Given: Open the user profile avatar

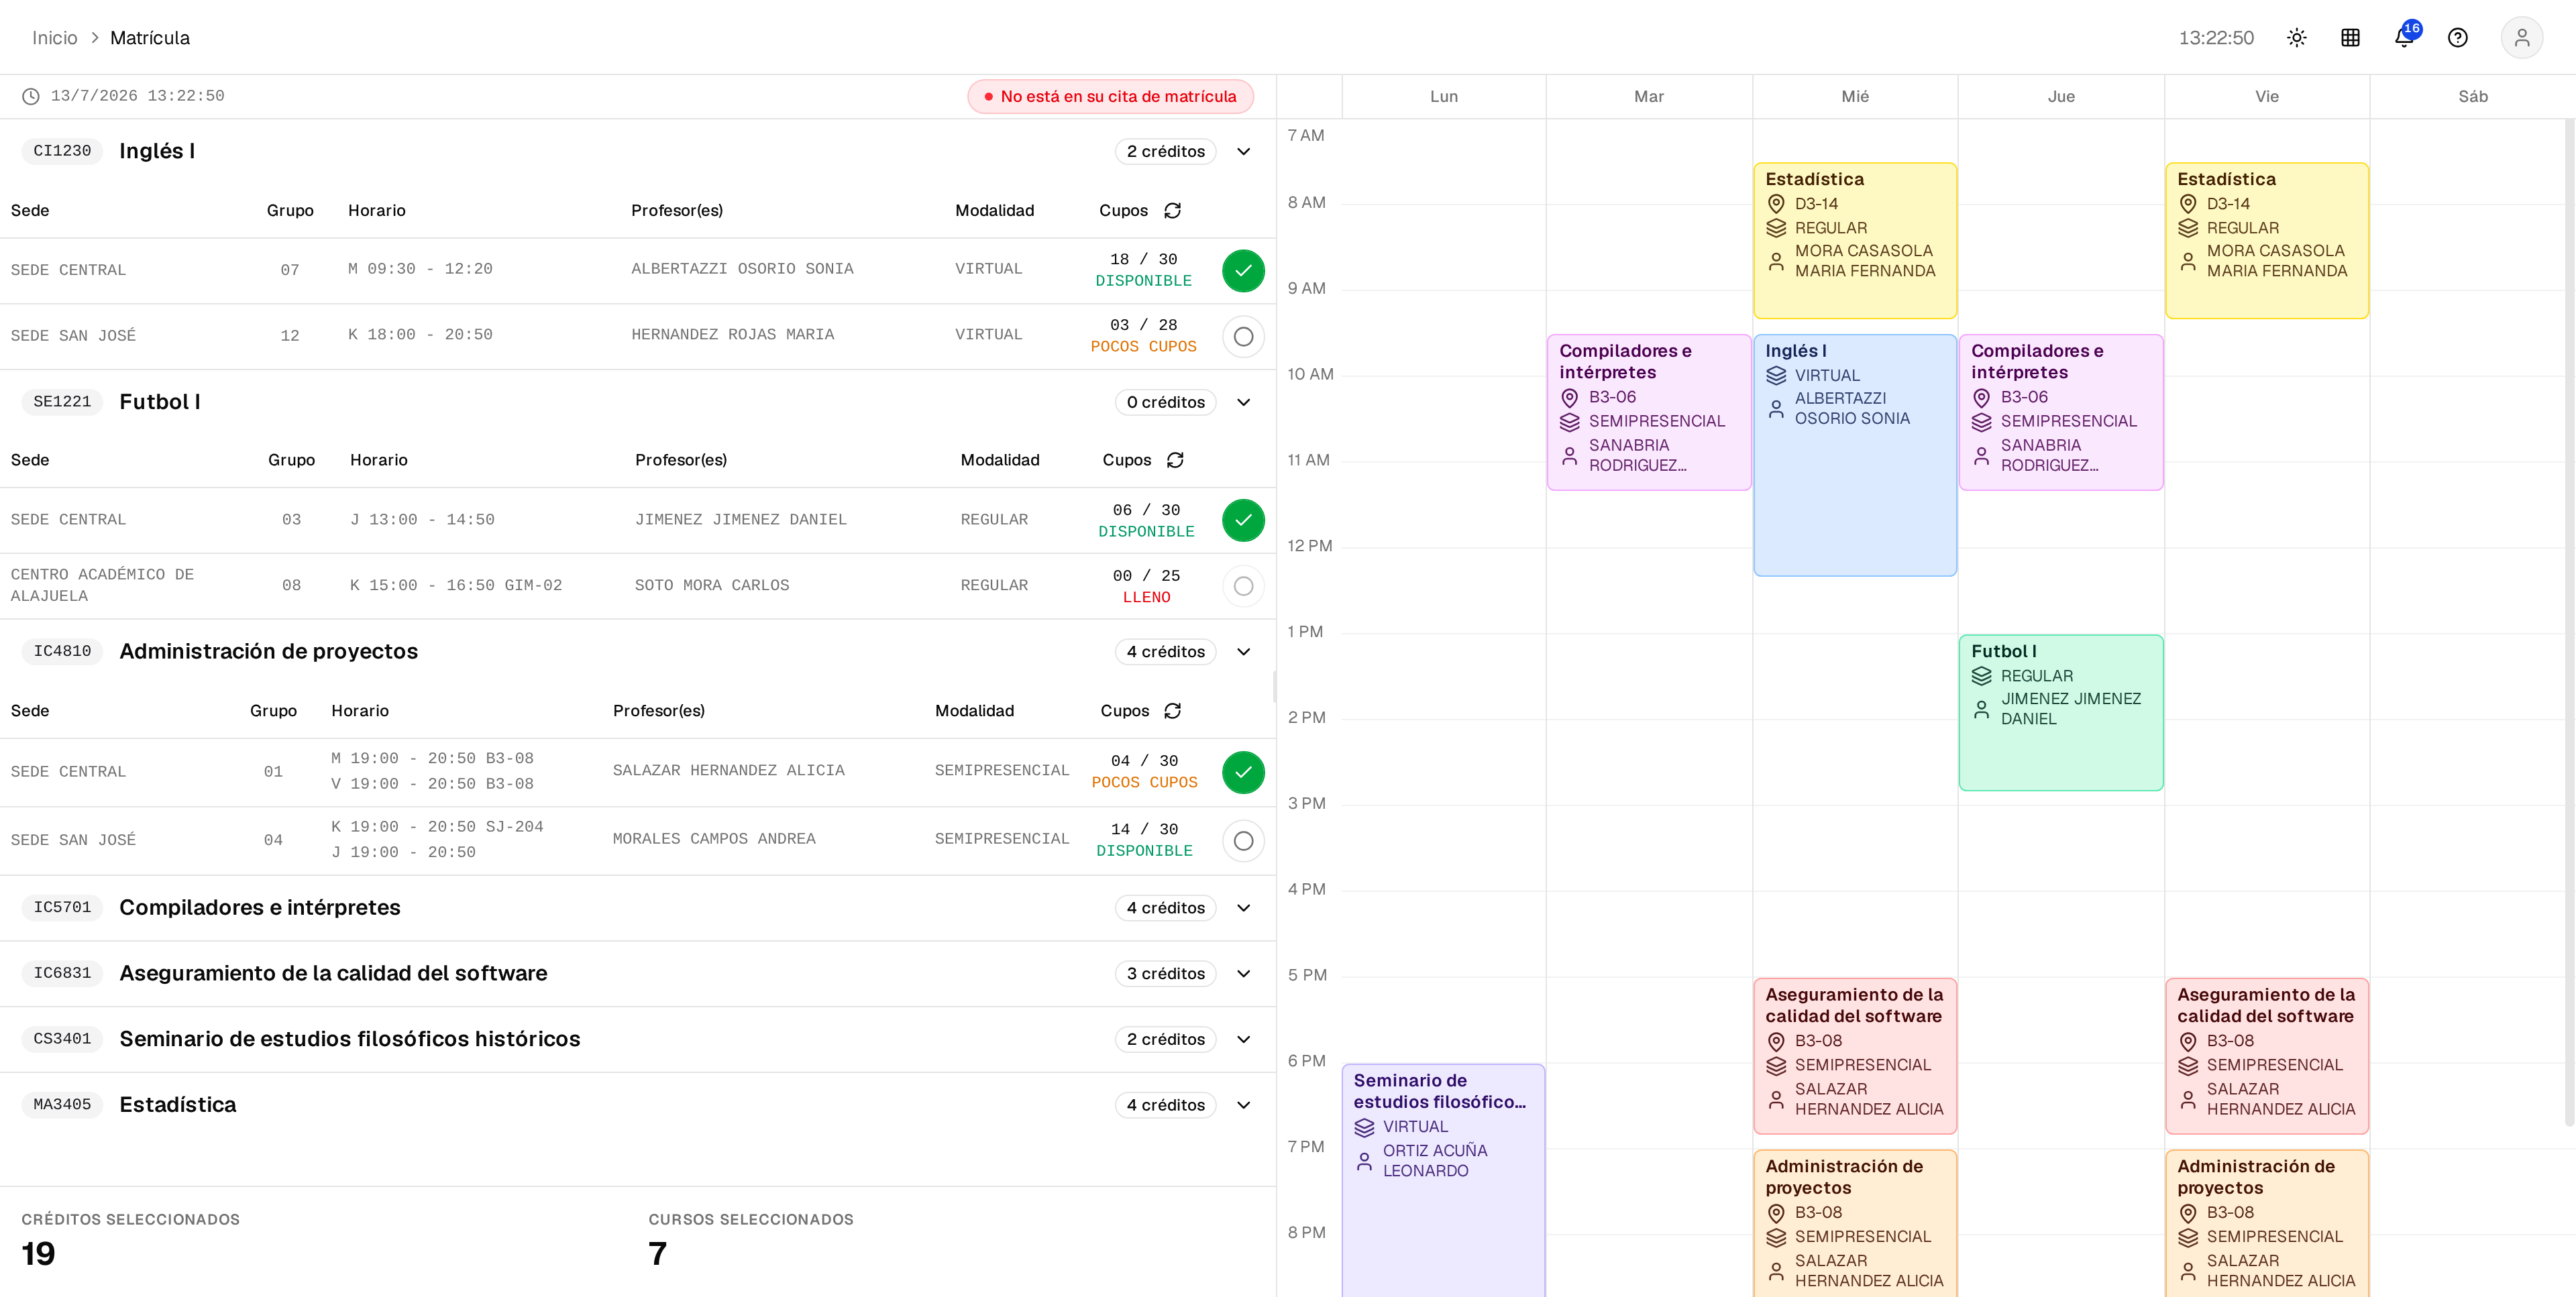Looking at the screenshot, I should click(2522, 38).
